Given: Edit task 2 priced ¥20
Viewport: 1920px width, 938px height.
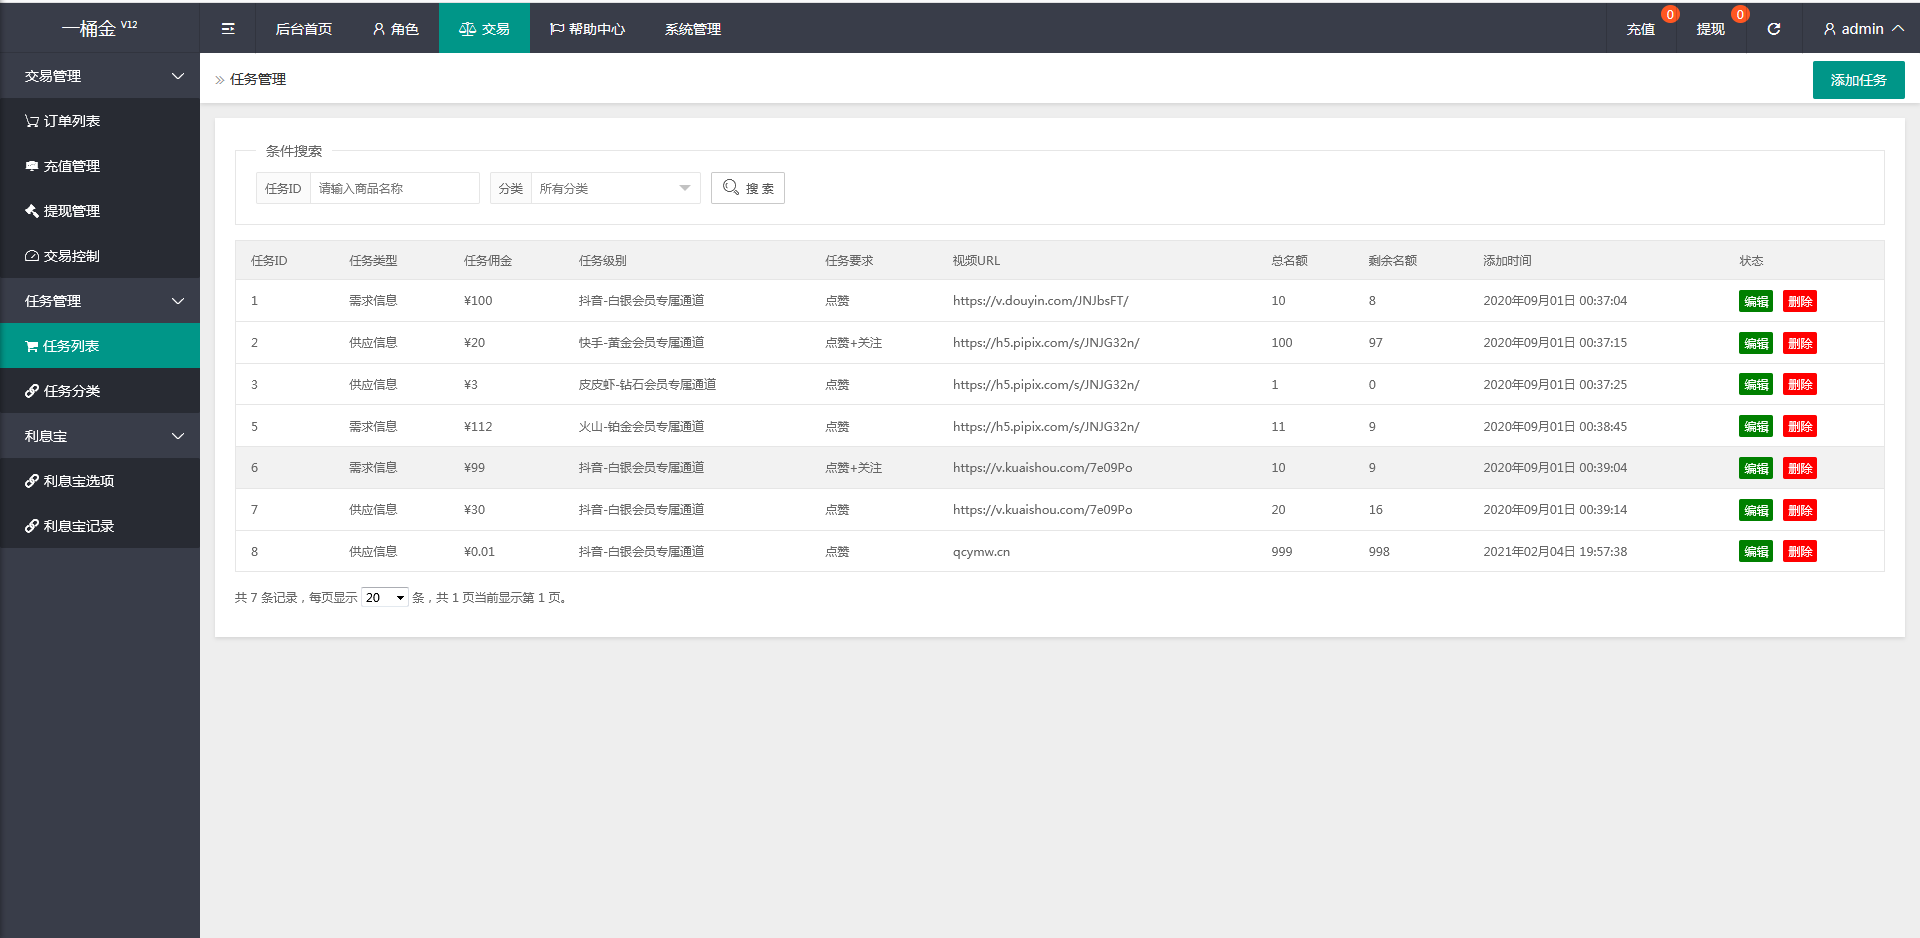Looking at the screenshot, I should (x=1756, y=343).
